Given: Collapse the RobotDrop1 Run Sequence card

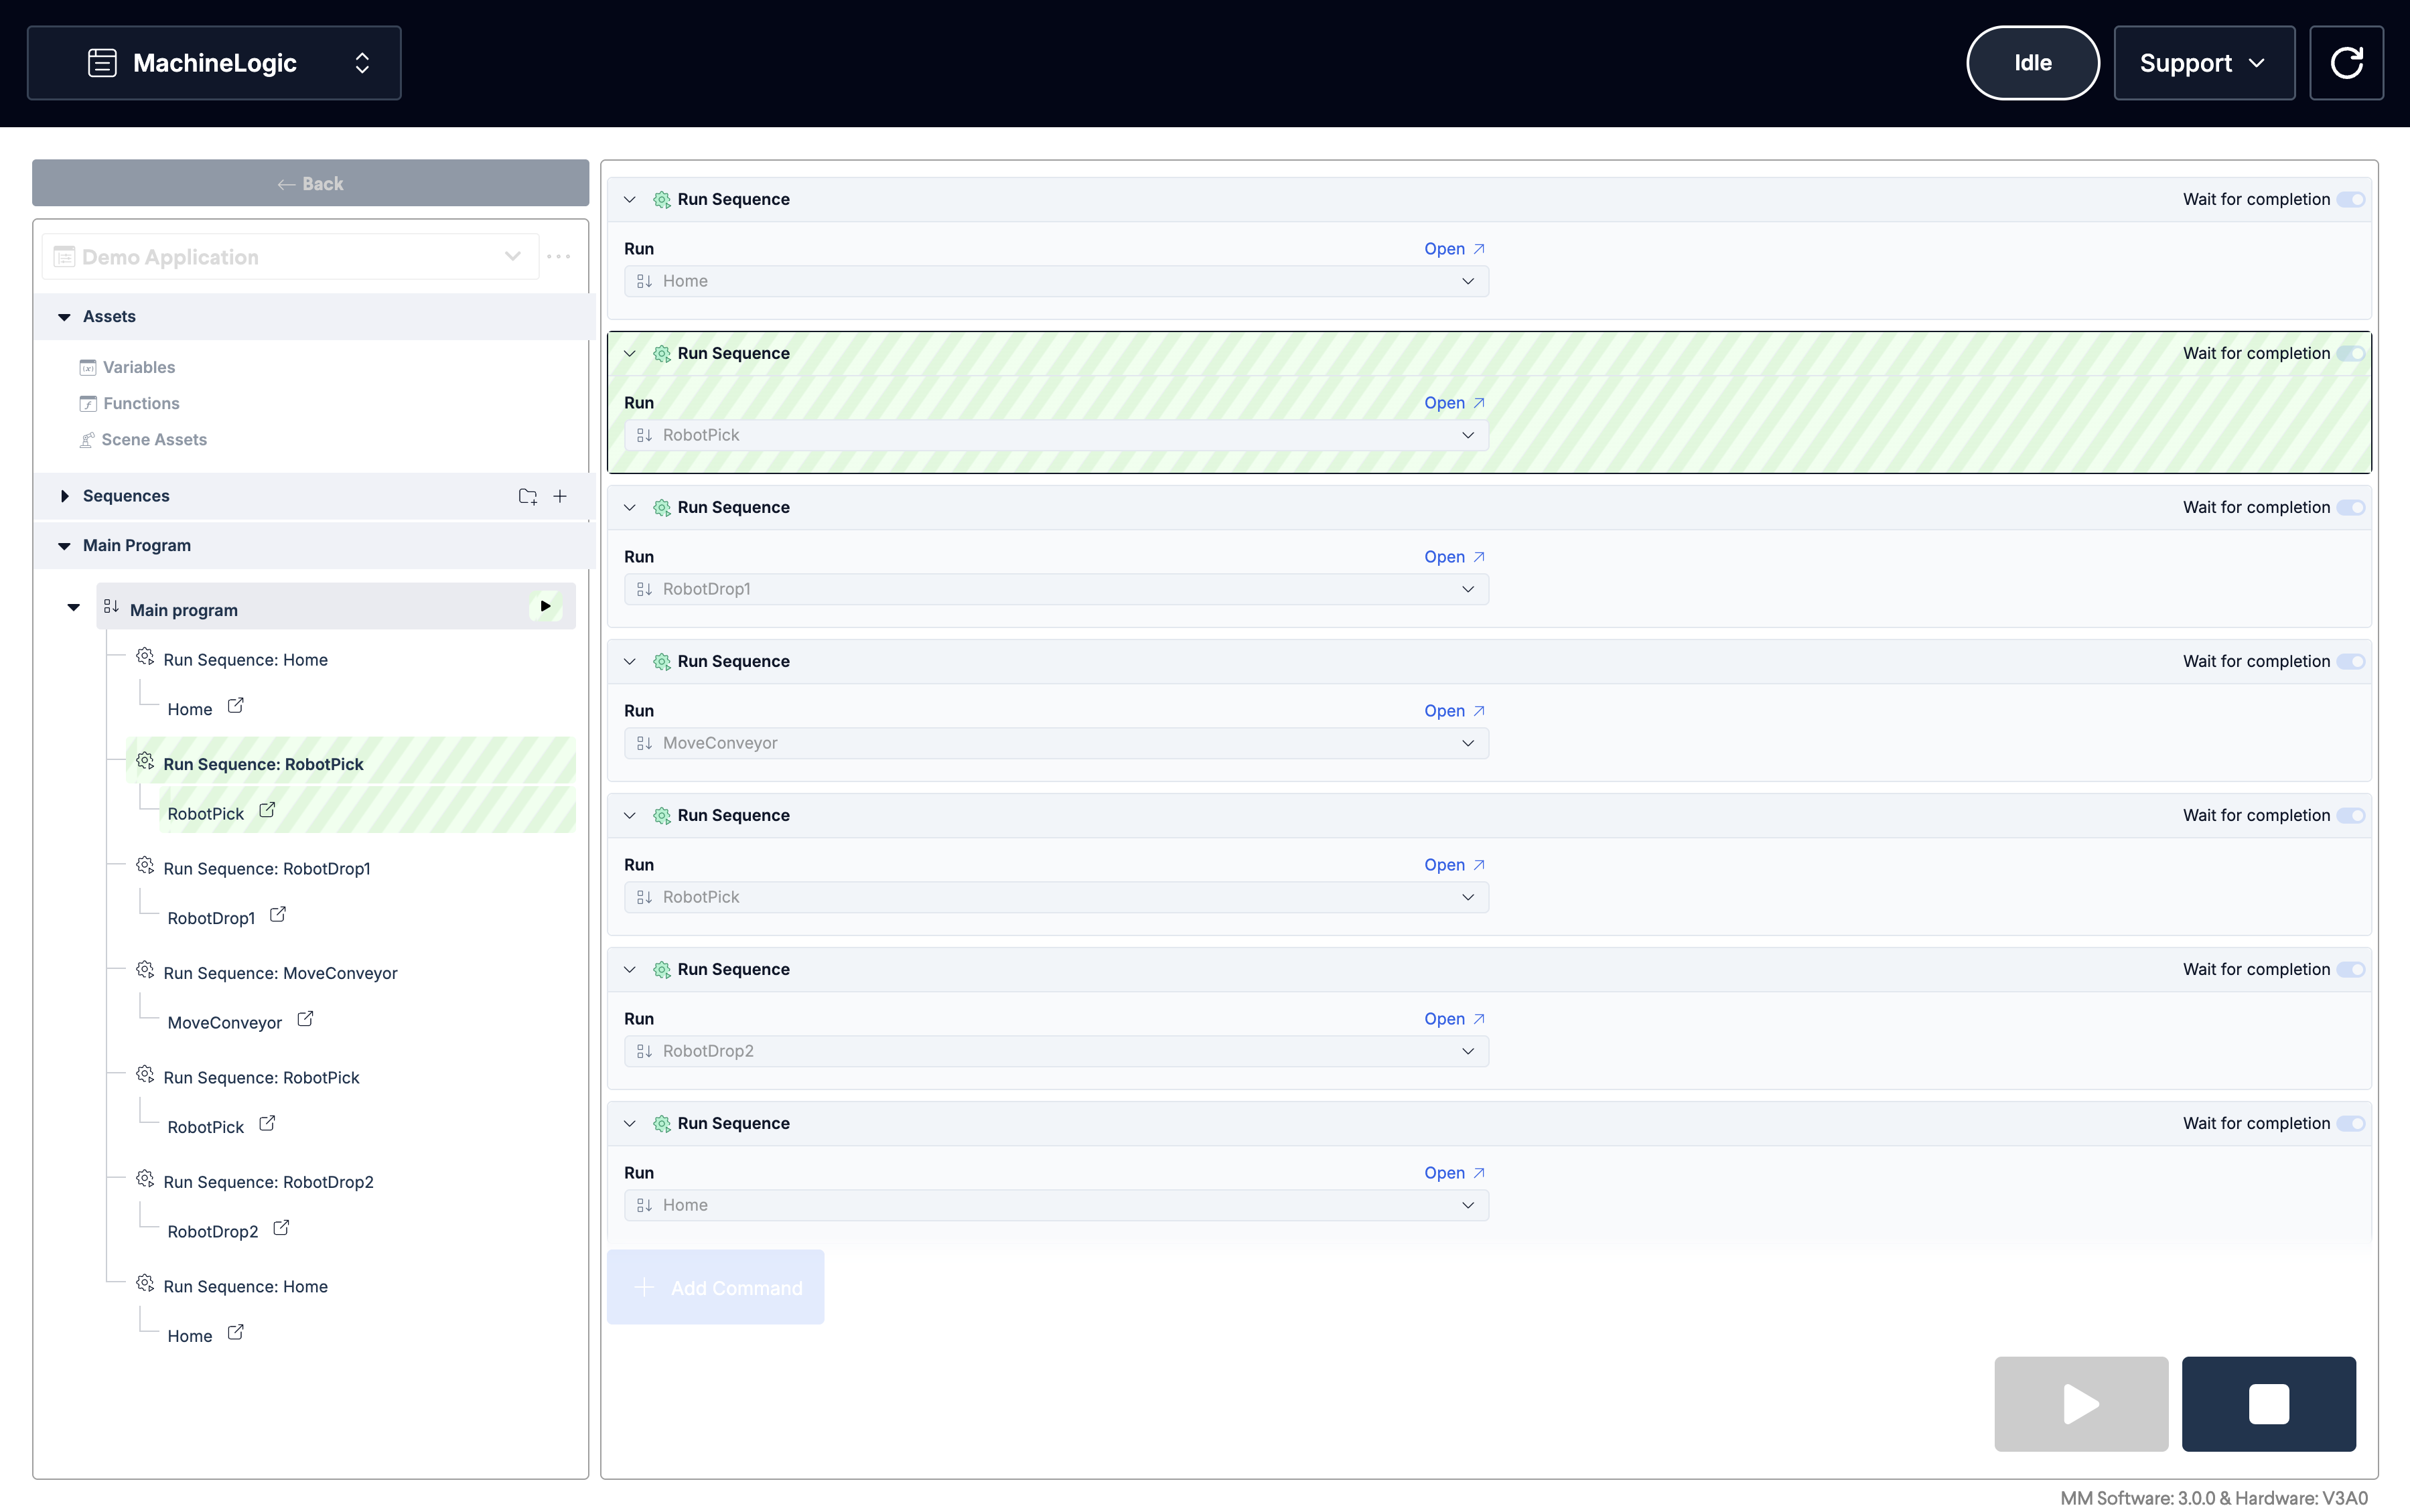Looking at the screenshot, I should 630,508.
